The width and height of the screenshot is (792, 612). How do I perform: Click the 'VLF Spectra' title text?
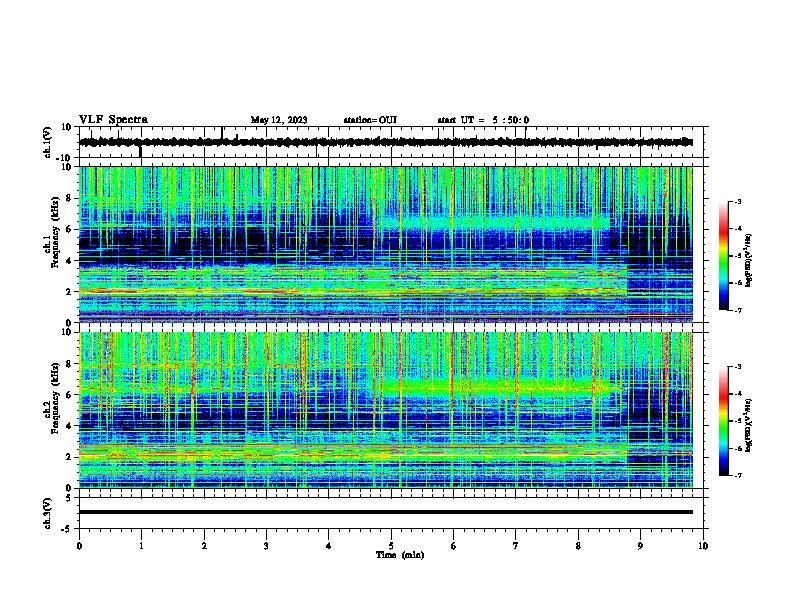[x=113, y=120]
